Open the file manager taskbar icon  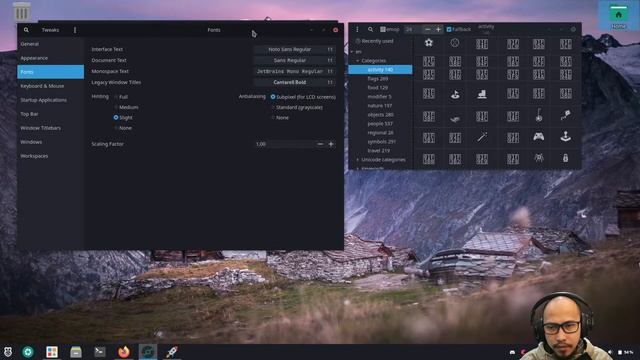[76, 351]
